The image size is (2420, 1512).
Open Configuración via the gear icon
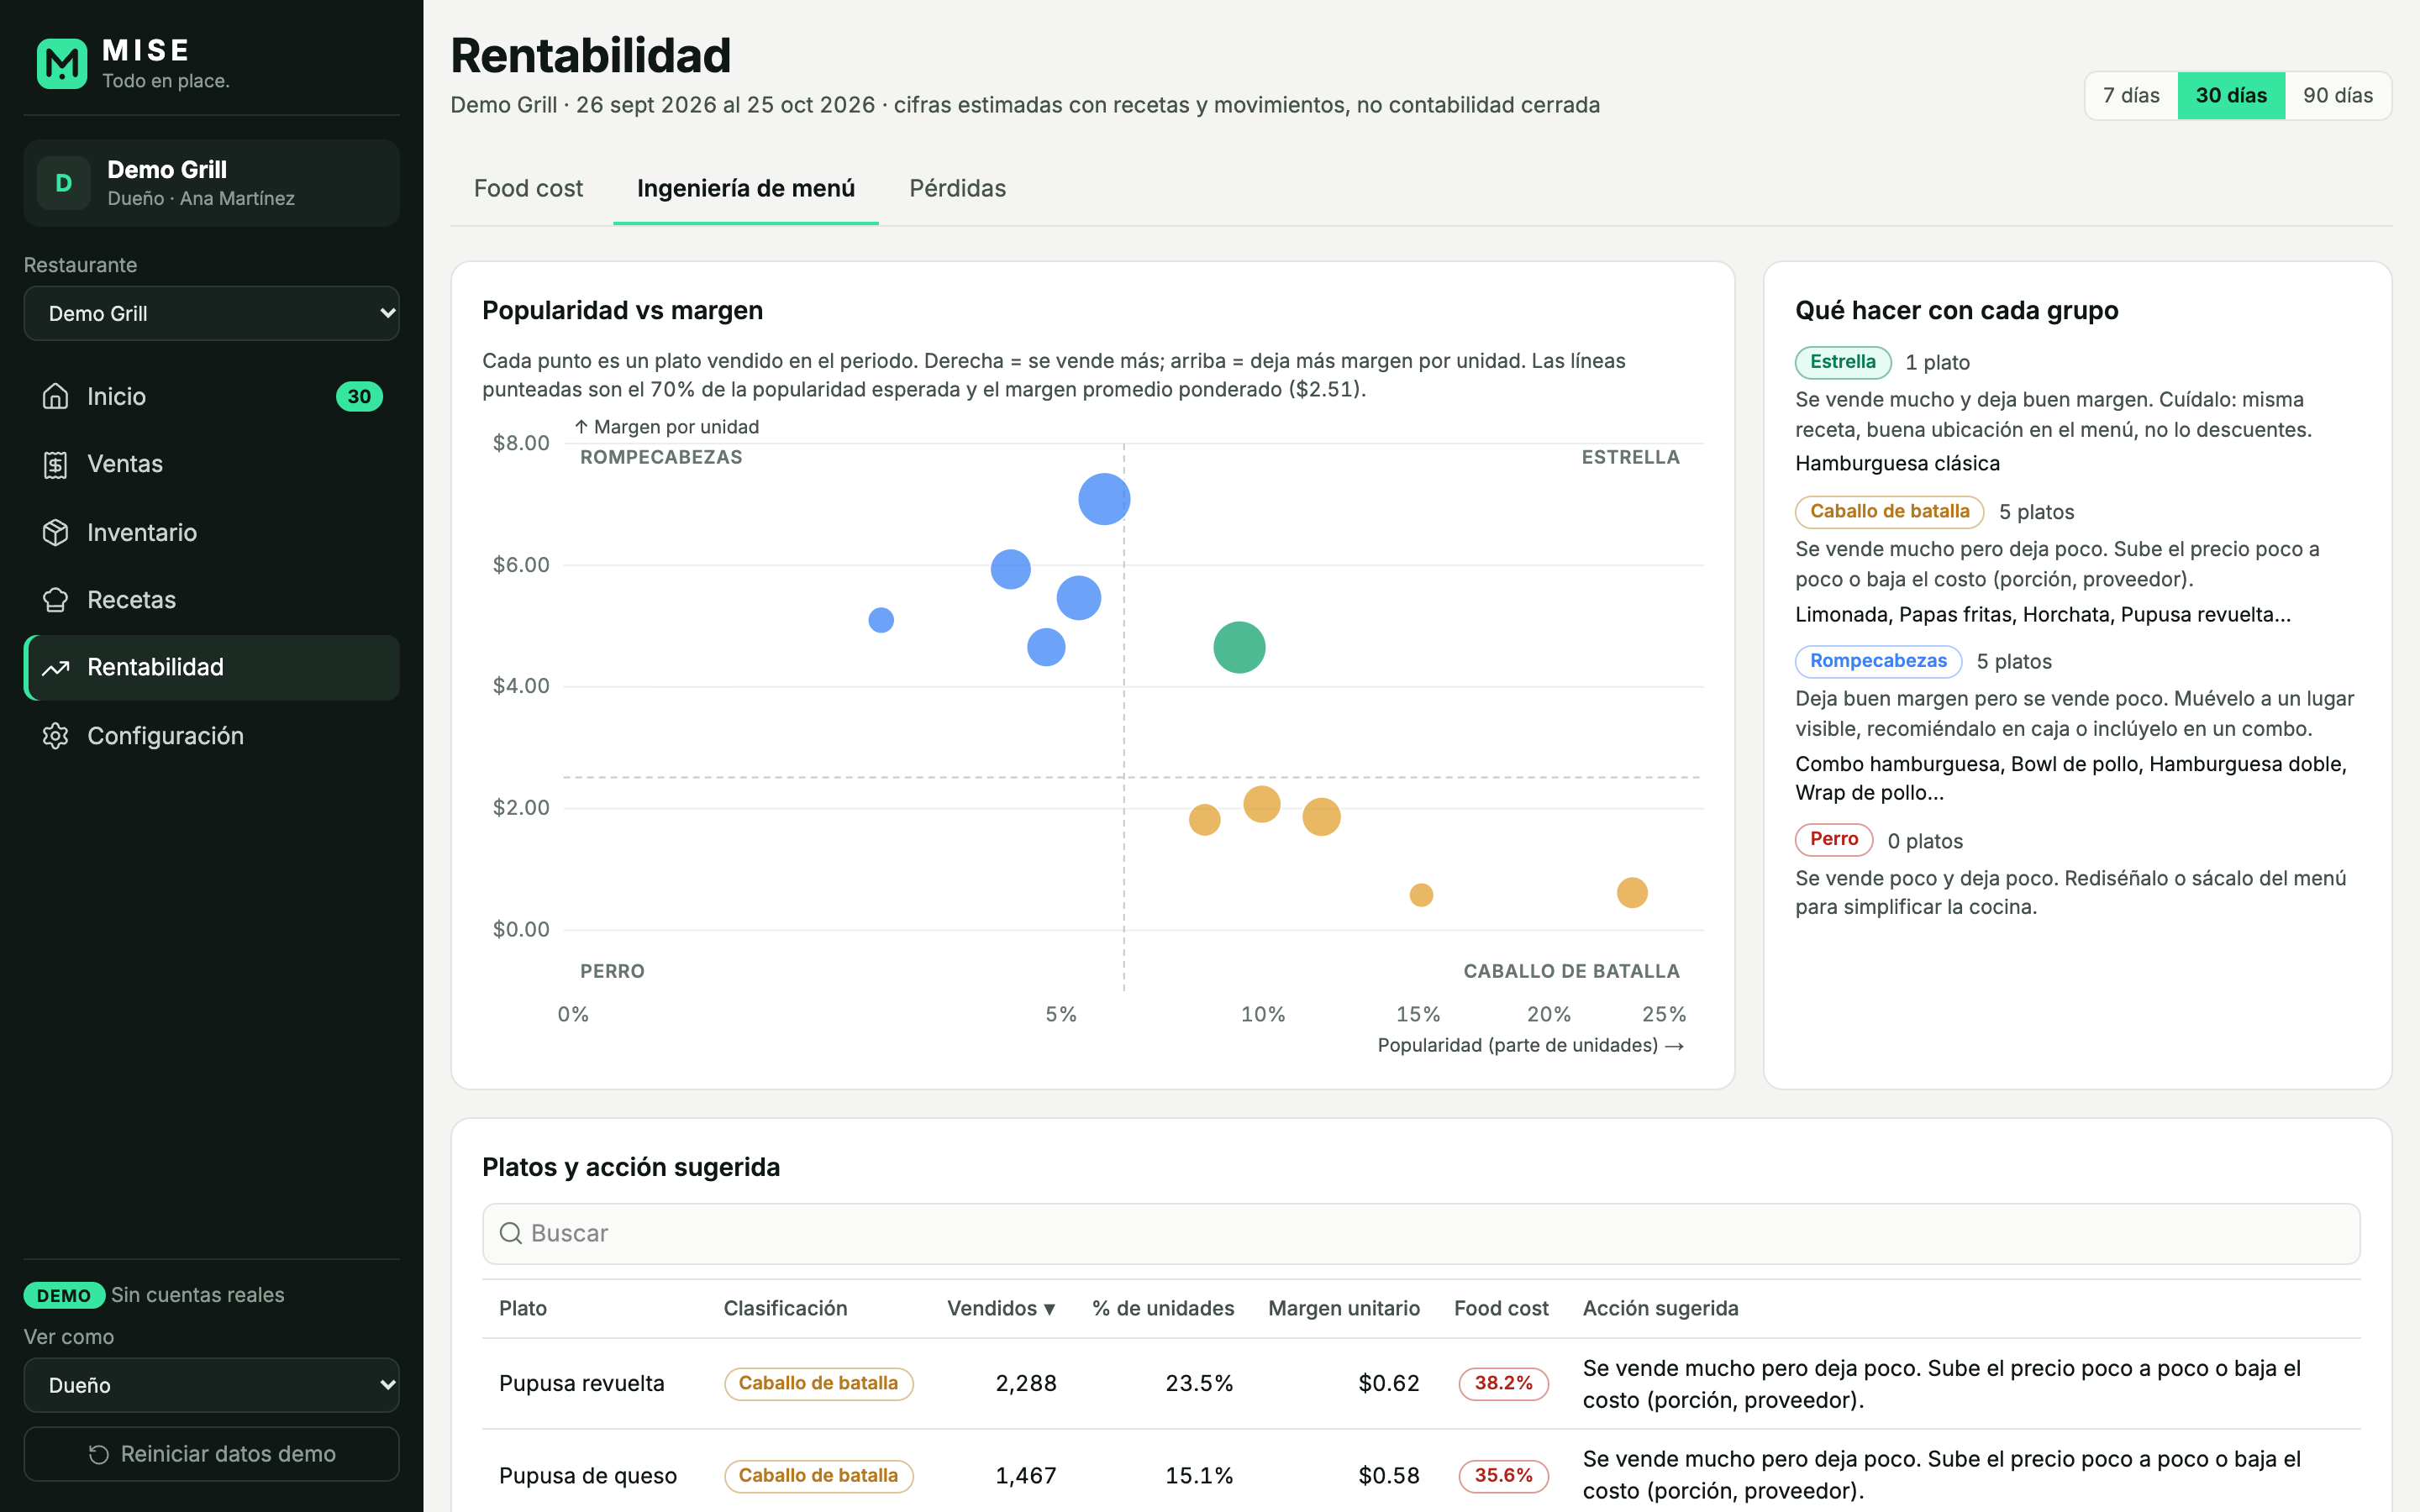[56, 736]
